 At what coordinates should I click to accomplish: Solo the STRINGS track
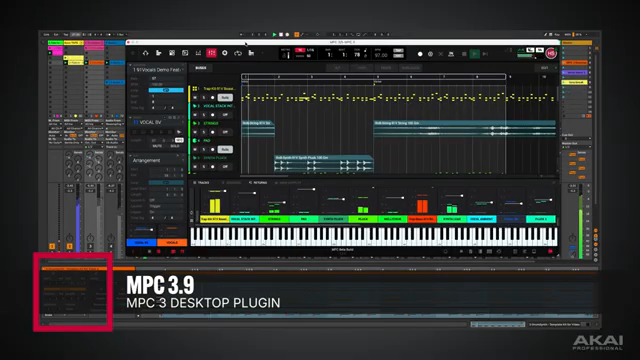click(204, 132)
